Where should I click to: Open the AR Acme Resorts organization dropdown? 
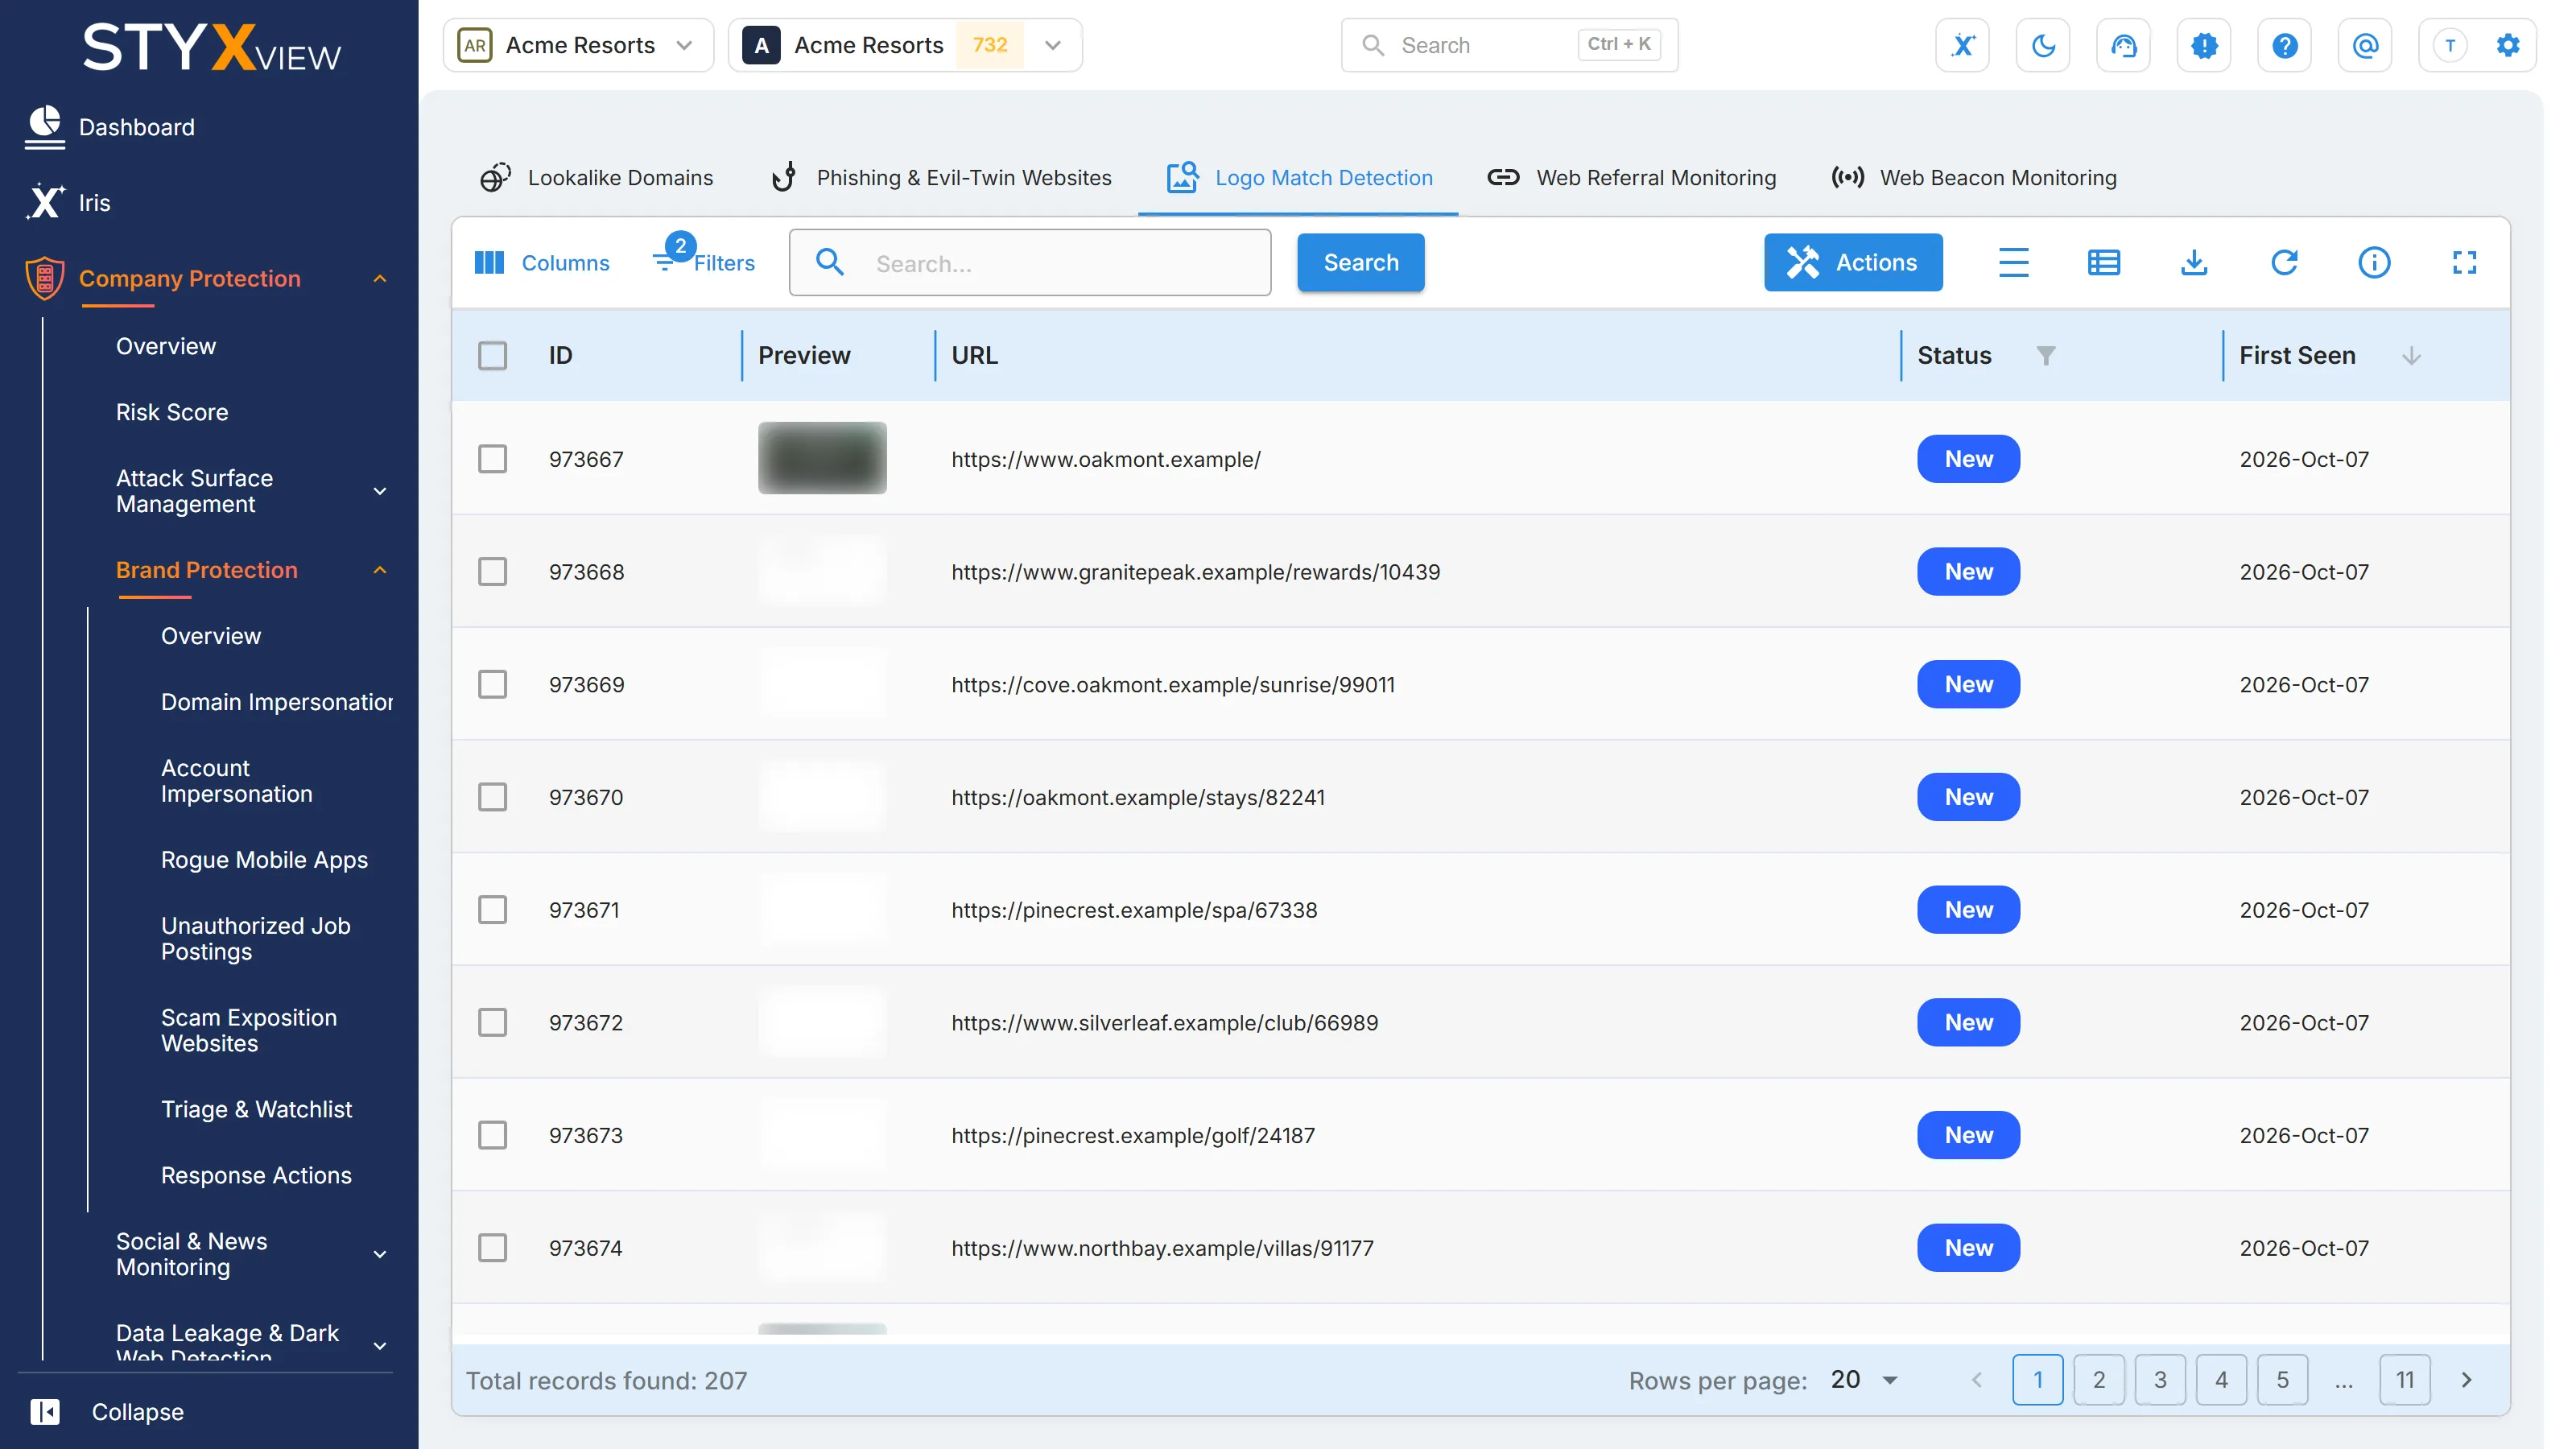(x=578, y=45)
